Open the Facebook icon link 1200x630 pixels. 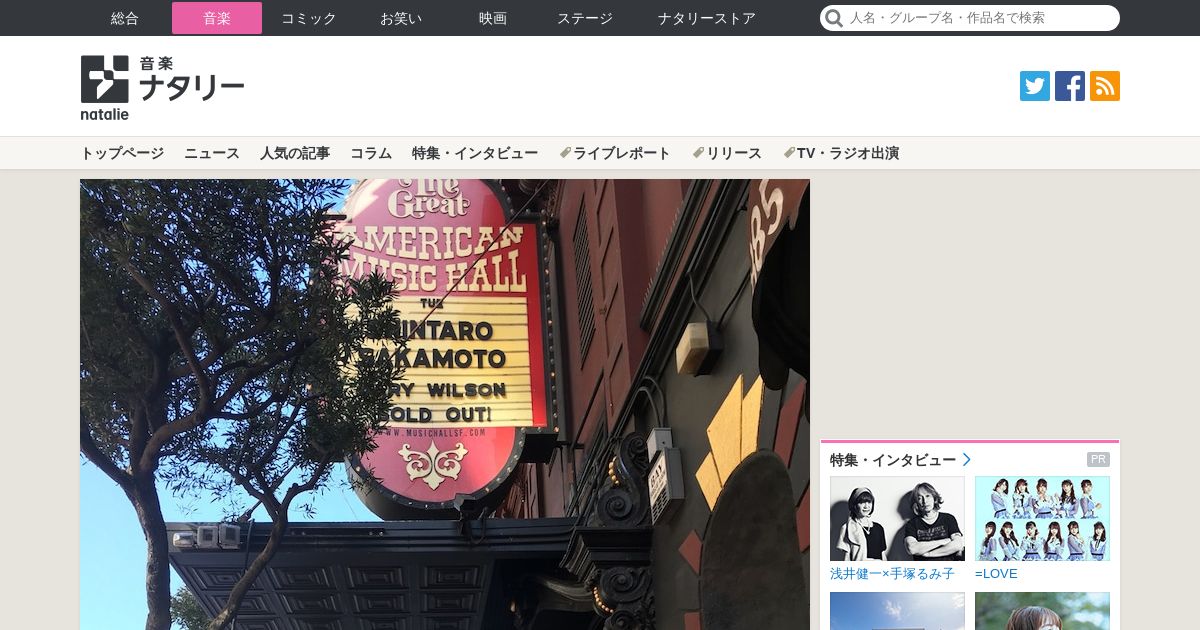[x=1070, y=86]
